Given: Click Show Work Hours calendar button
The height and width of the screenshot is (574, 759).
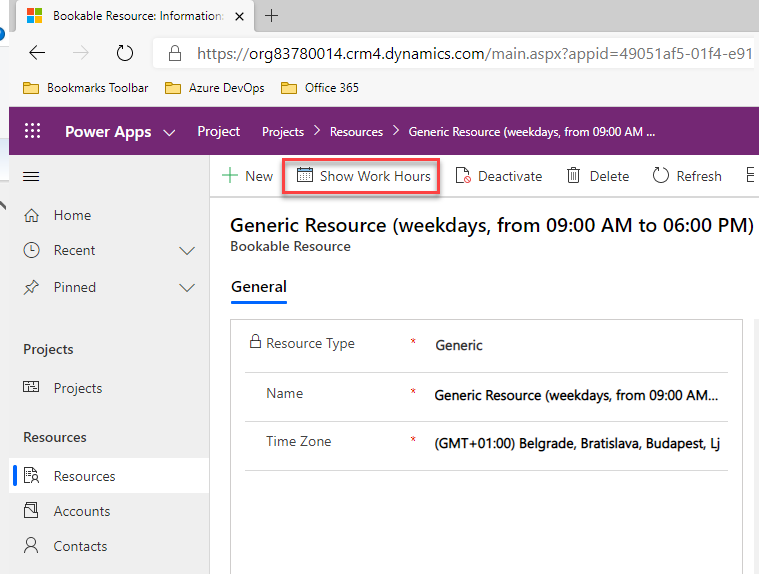Looking at the screenshot, I should (x=364, y=176).
